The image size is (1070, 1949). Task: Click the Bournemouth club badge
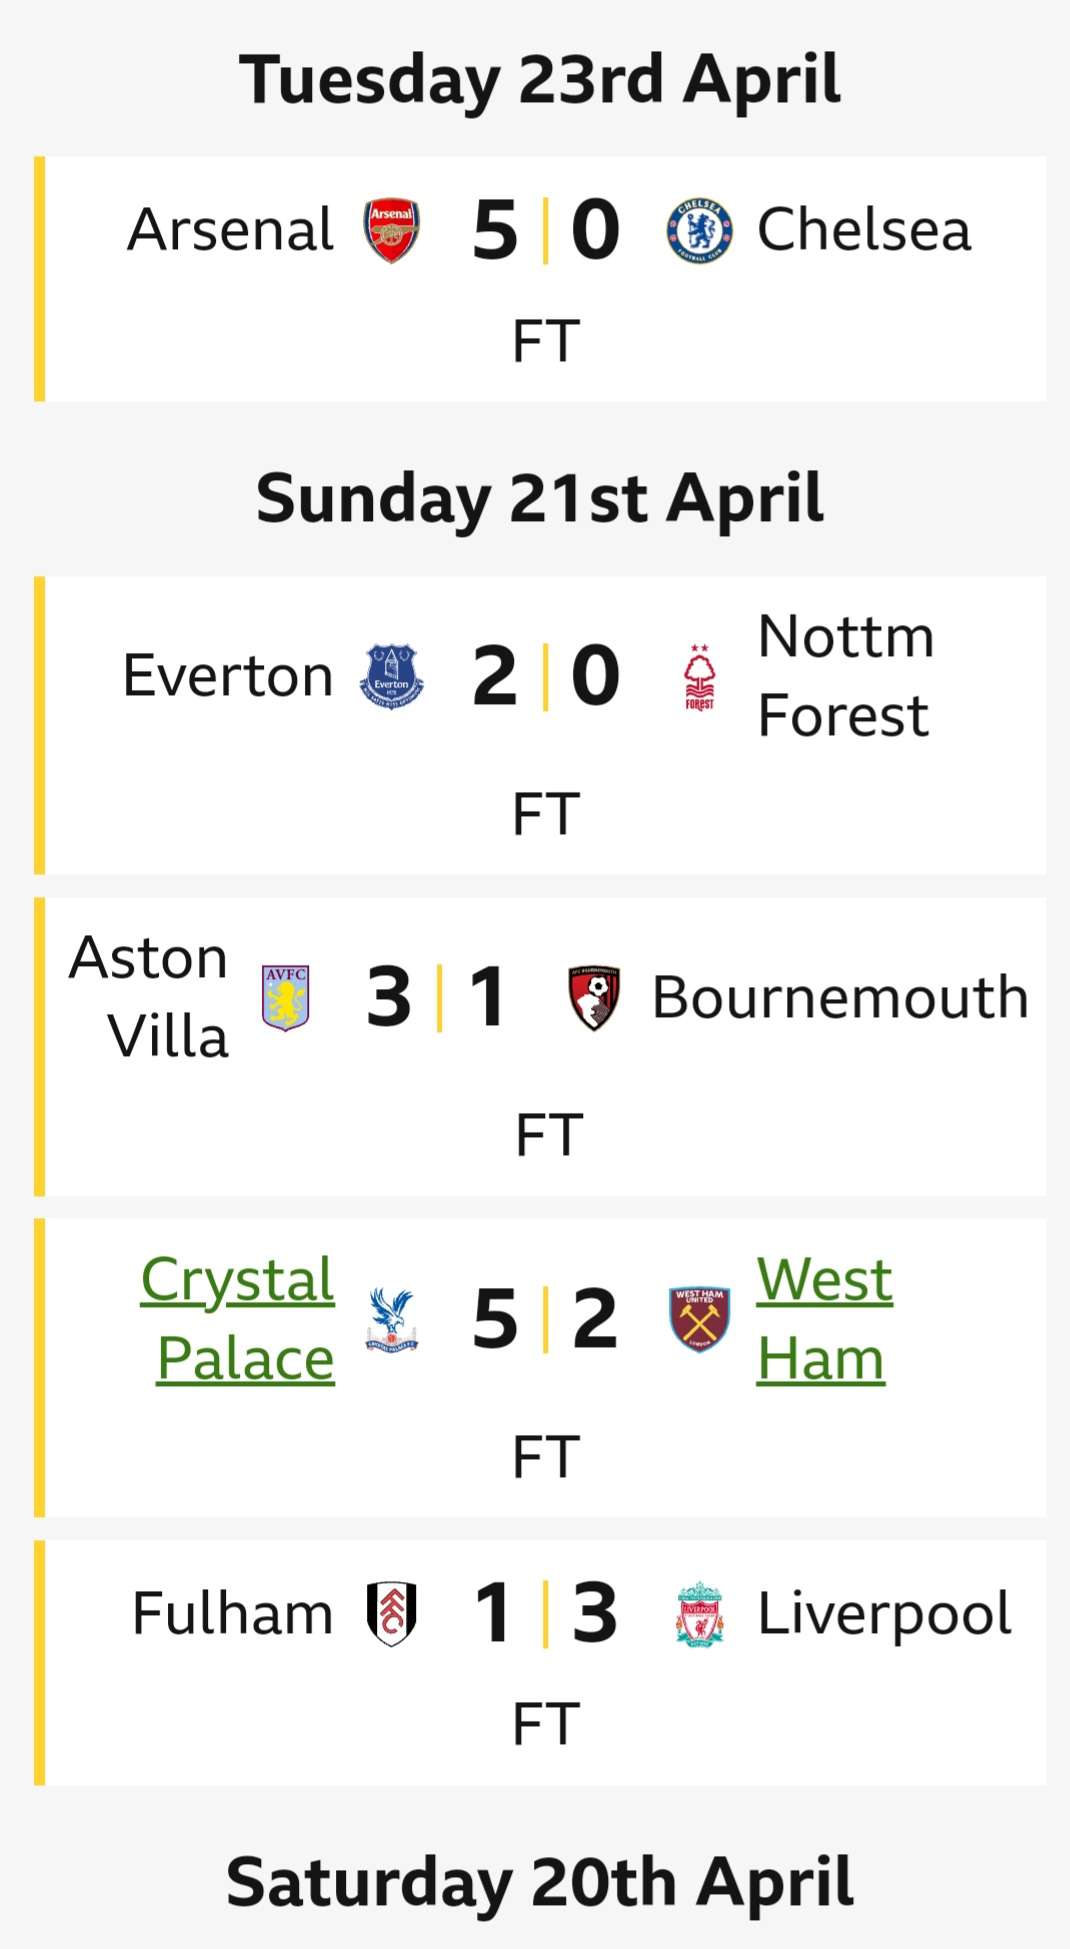coord(594,997)
